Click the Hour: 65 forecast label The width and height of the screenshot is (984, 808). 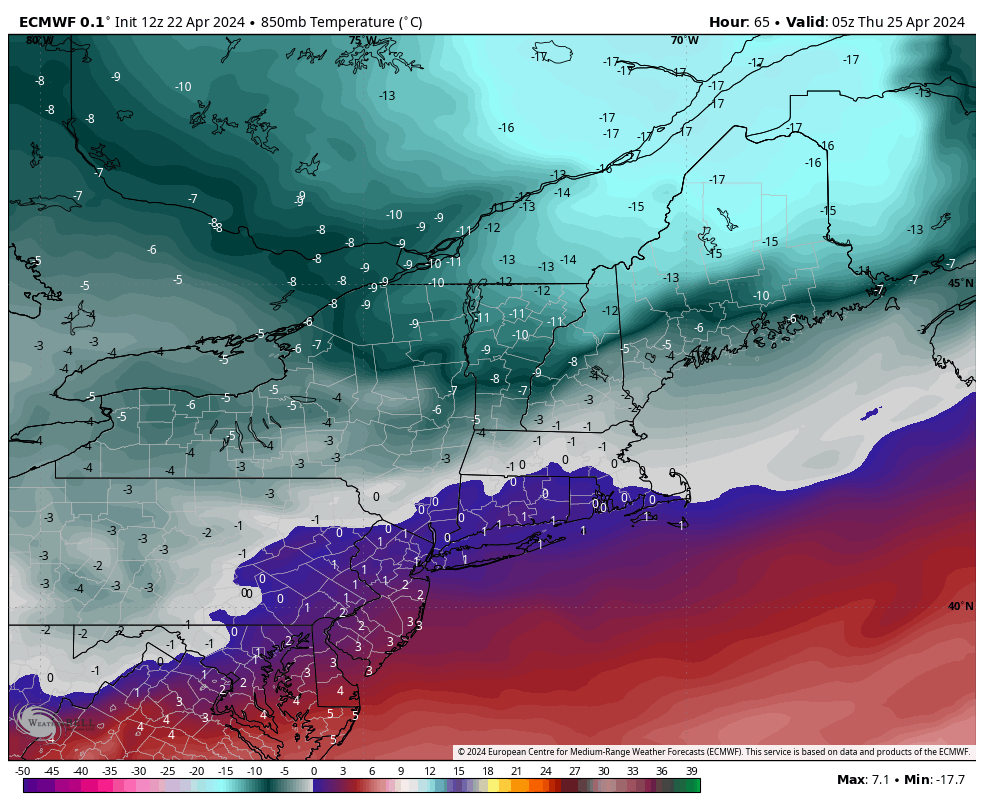[743, 22]
